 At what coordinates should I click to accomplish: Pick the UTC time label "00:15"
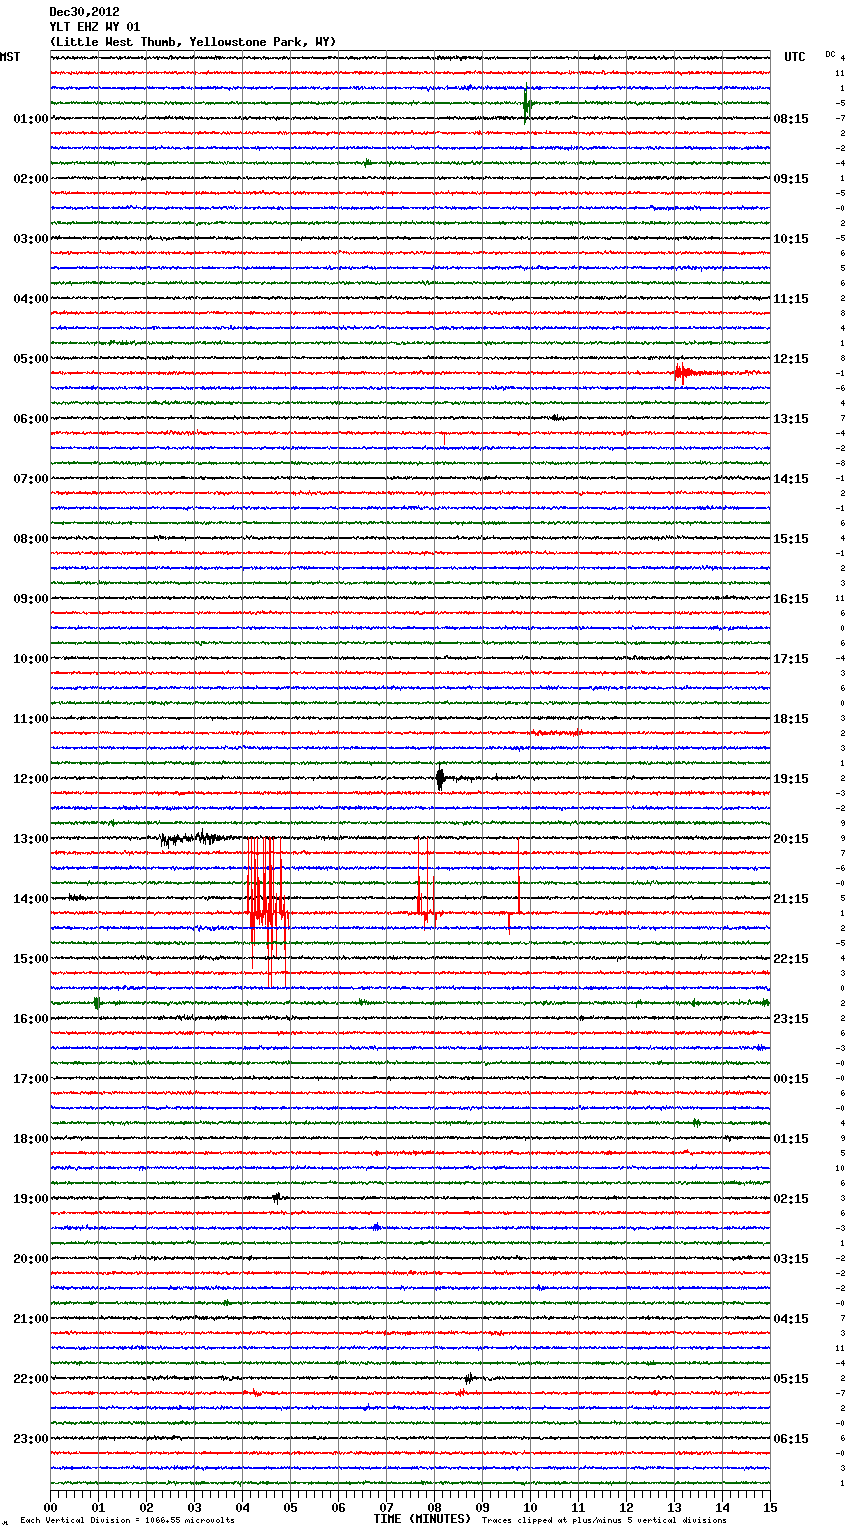coord(791,1079)
